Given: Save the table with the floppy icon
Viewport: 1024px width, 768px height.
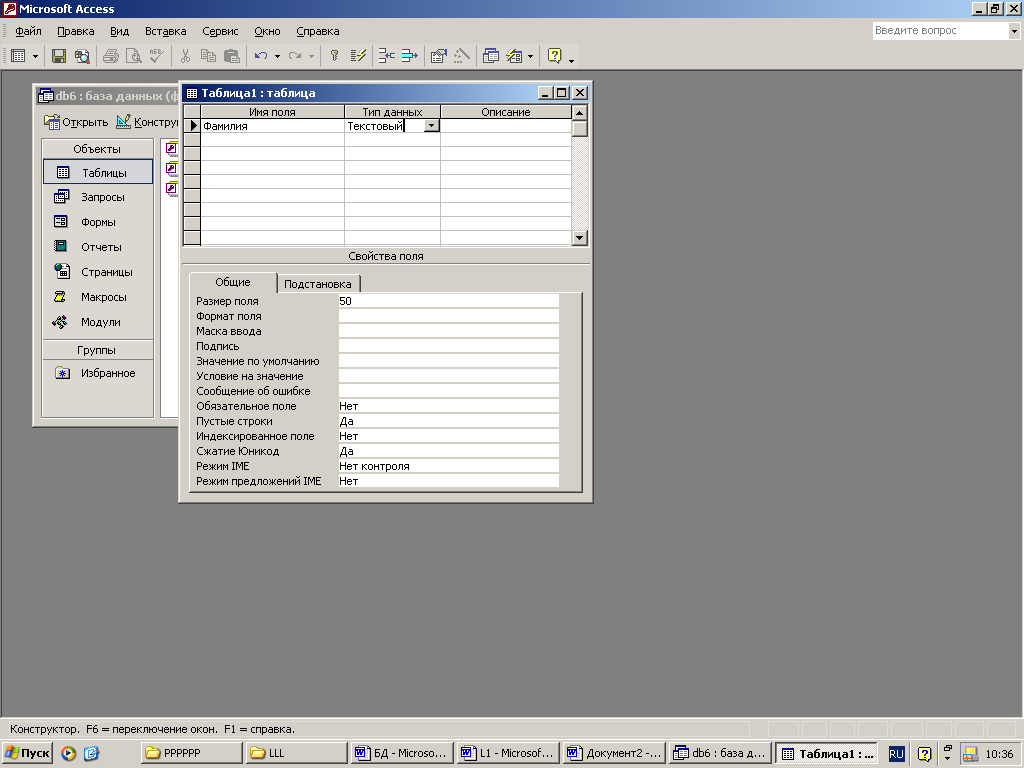Looking at the screenshot, I should (59, 56).
